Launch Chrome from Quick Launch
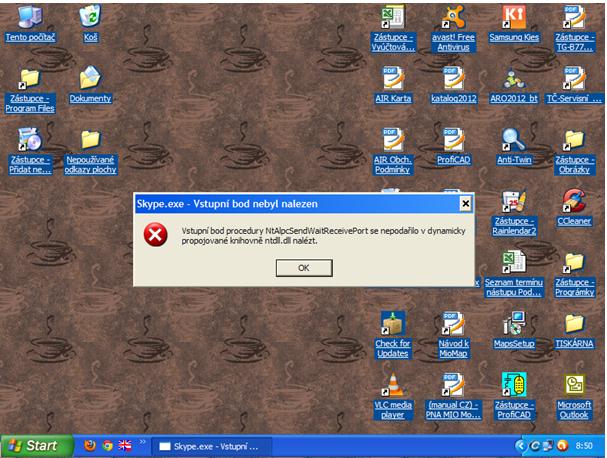The width and height of the screenshot is (607, 458). (107, 445)
